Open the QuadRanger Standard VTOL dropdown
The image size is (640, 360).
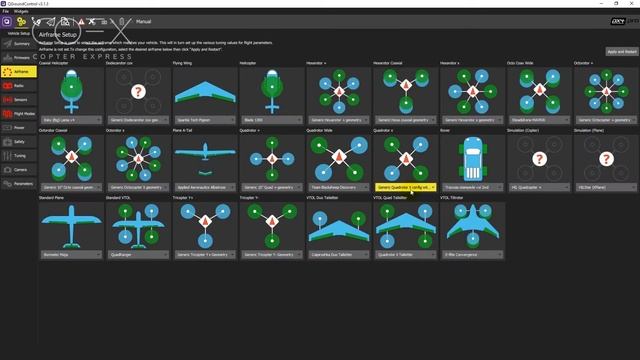(138, 255)
